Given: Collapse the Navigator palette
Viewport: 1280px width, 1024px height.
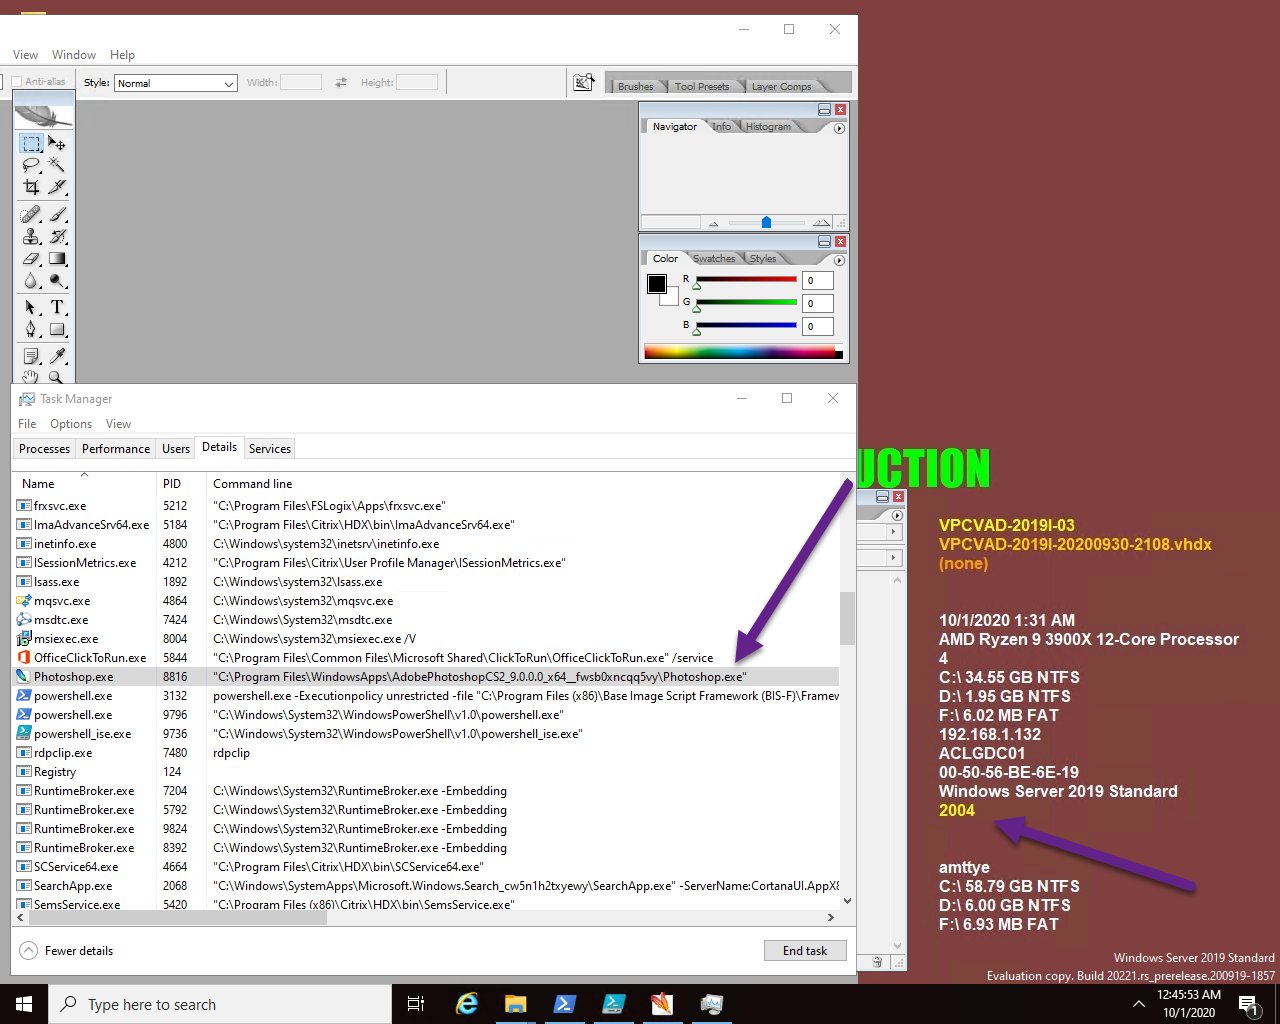Looking at the screenshot, I should (824, 109).
